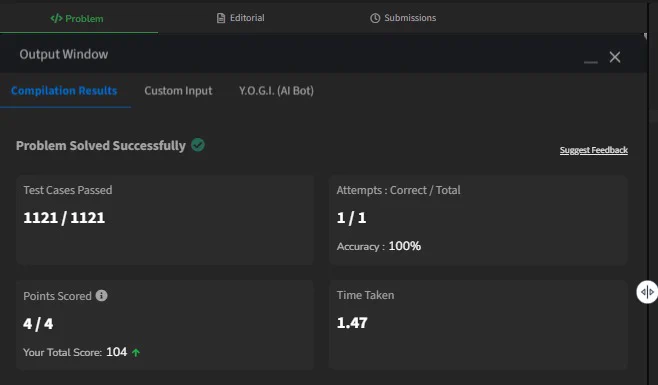Click 'Problem Solved Successfully' heading
The height and width of the screenshot is (385, 658).
click(x=101, y=146)
